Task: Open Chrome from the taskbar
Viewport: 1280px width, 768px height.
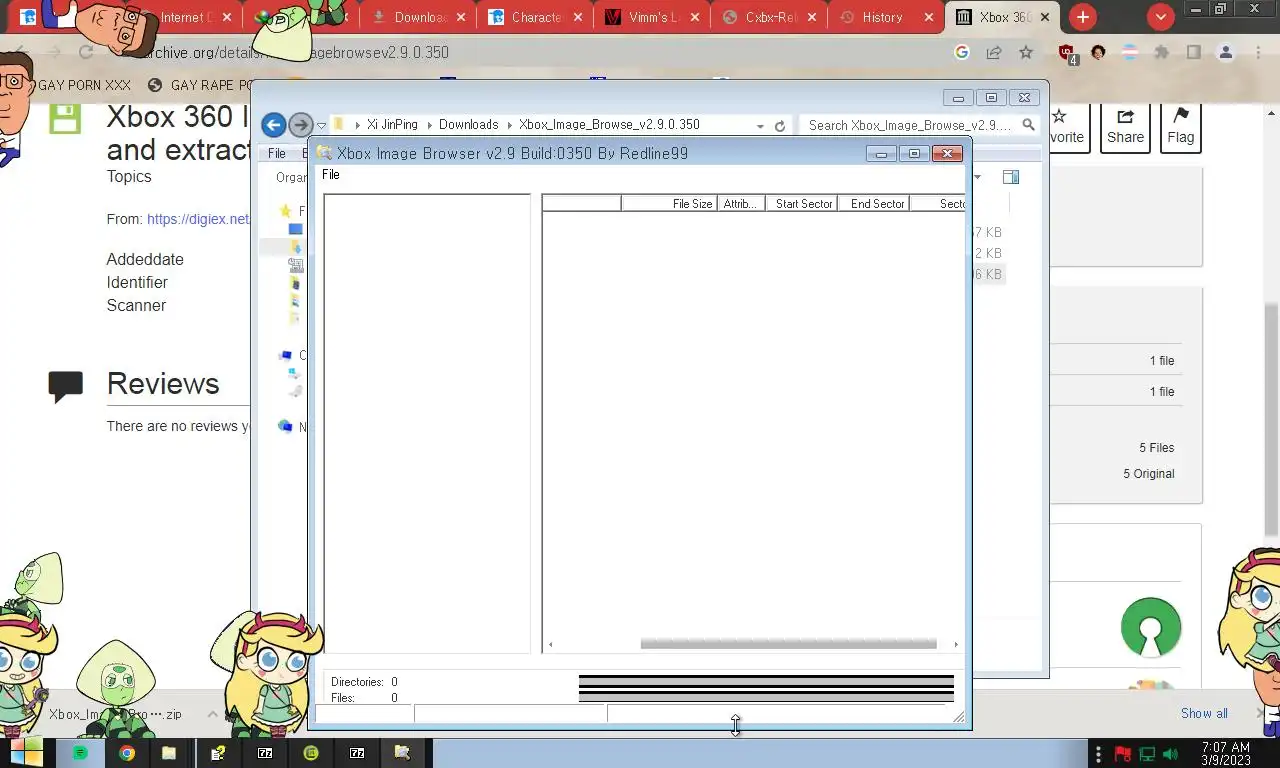Action: pos(127,753)
